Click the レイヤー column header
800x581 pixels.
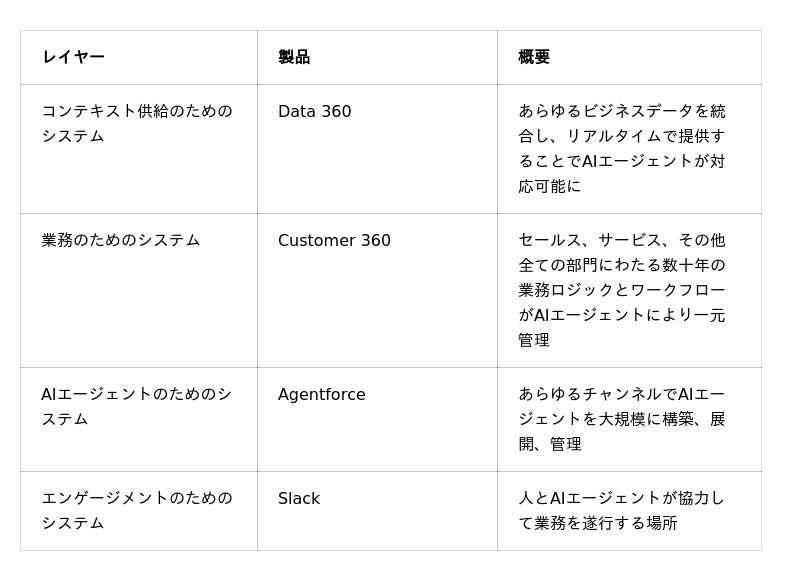[x=73, y=57]
